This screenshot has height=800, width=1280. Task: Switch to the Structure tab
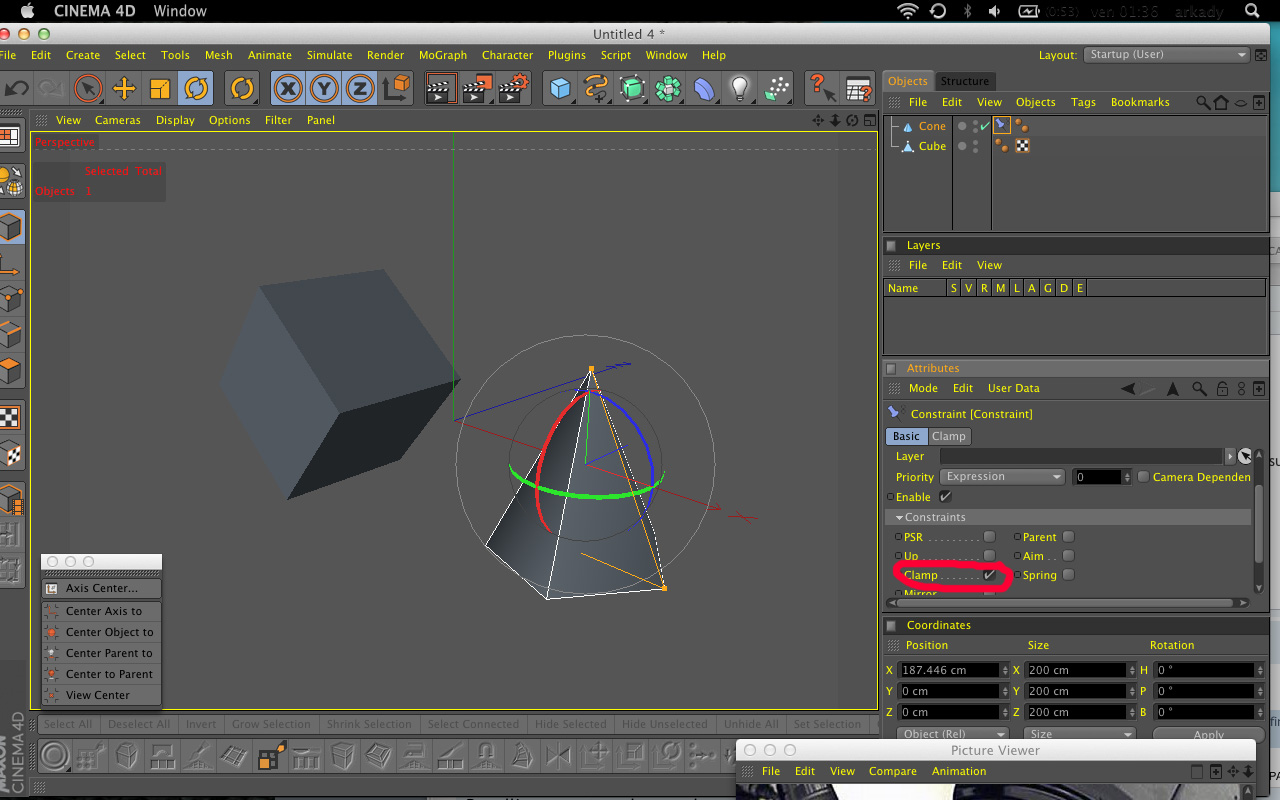(x=965, y=81)
